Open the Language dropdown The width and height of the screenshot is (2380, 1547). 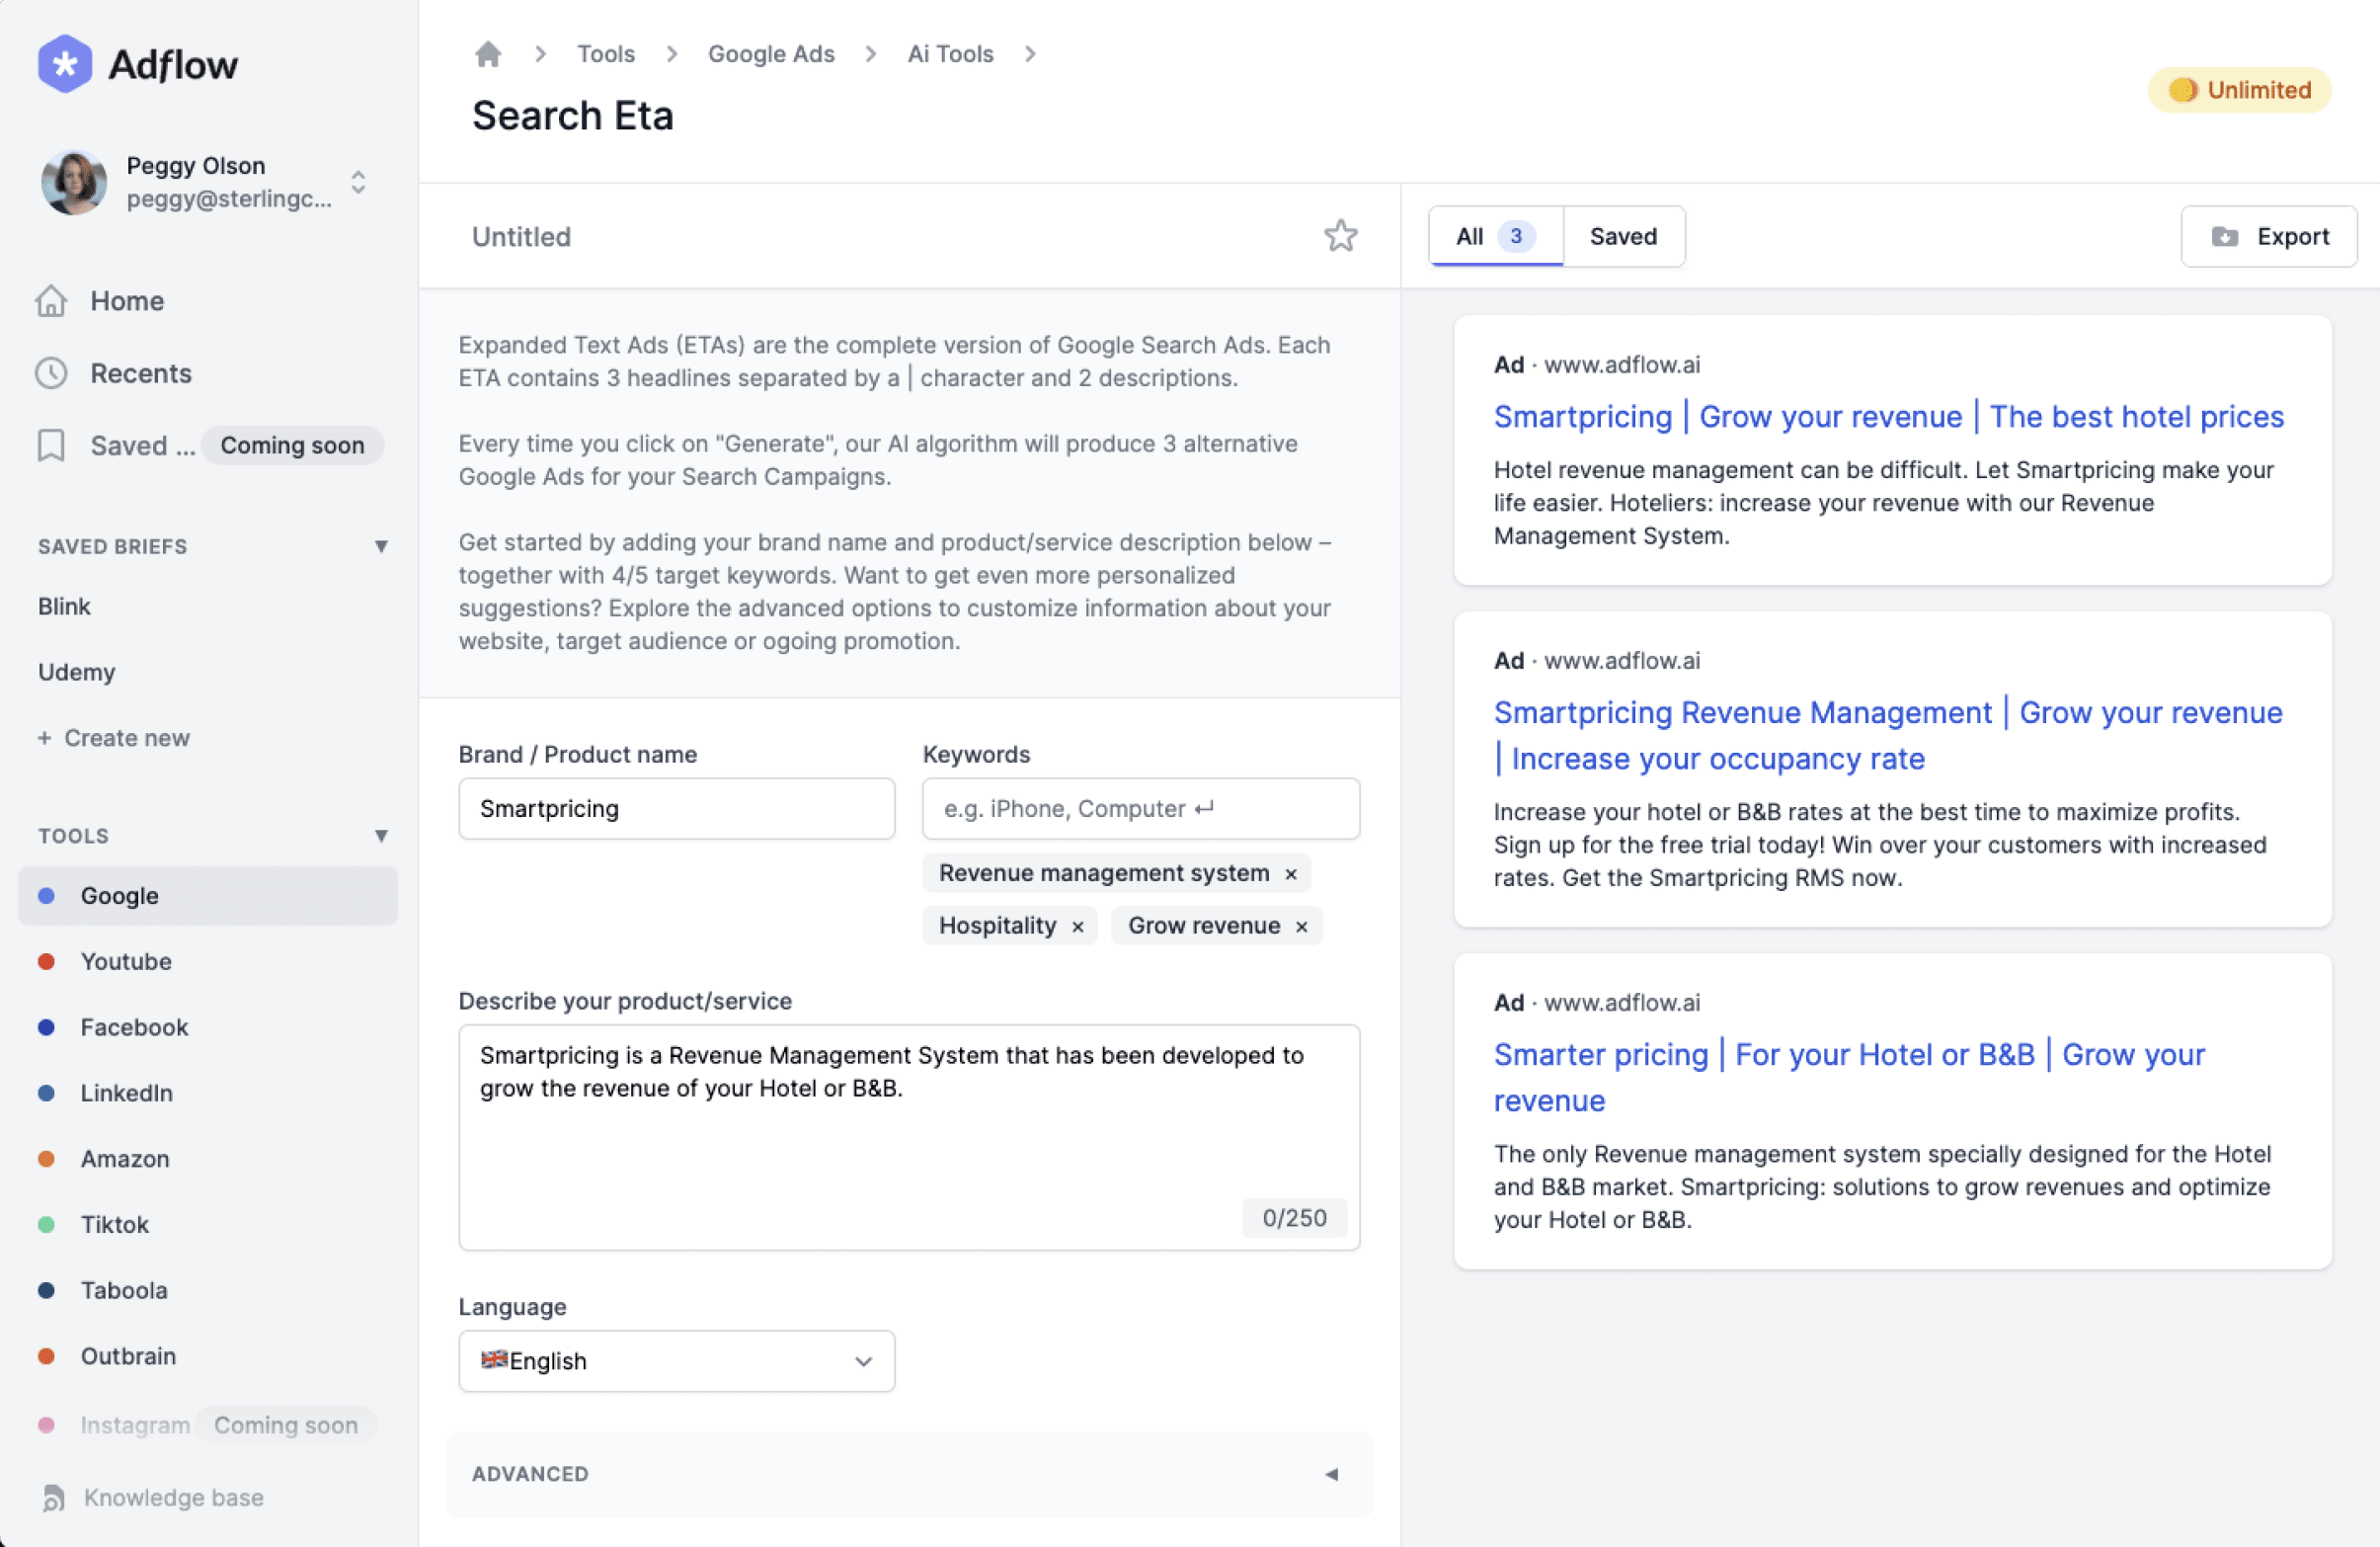[x=676, y=1360]
